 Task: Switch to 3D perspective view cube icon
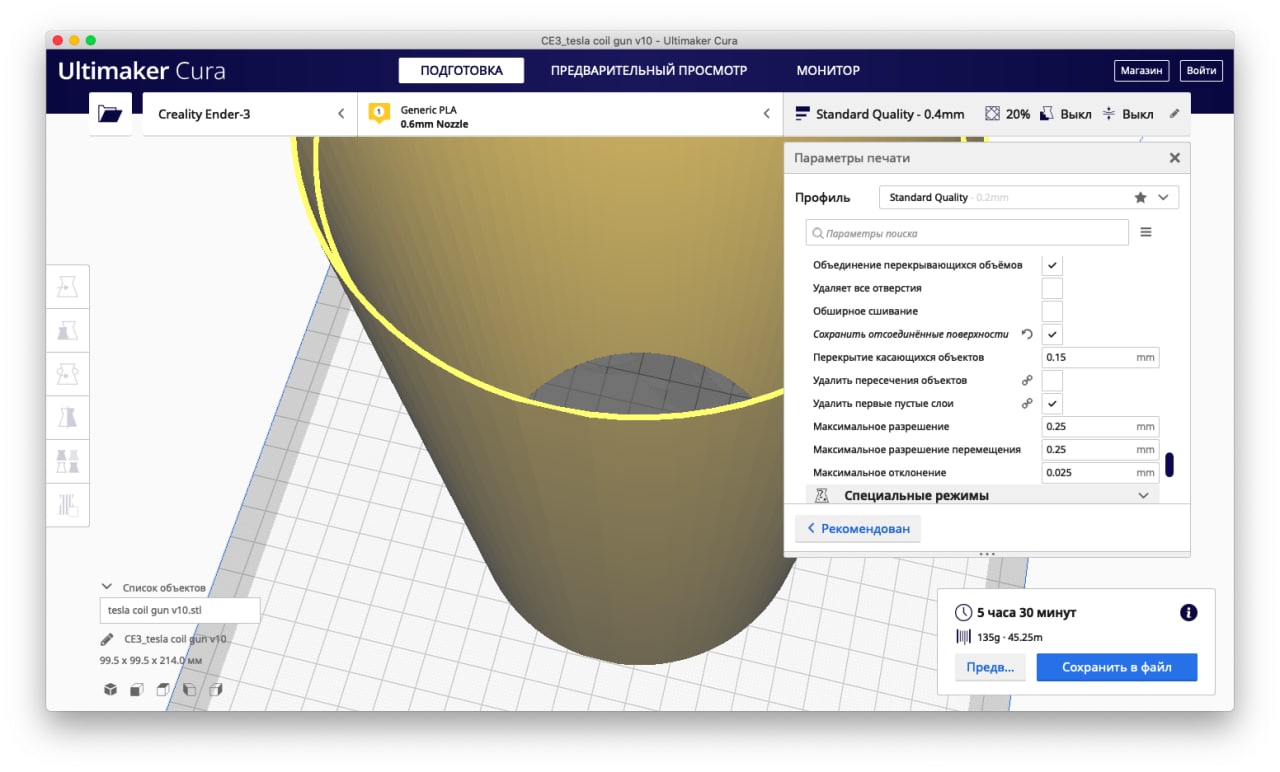point(110,690)
